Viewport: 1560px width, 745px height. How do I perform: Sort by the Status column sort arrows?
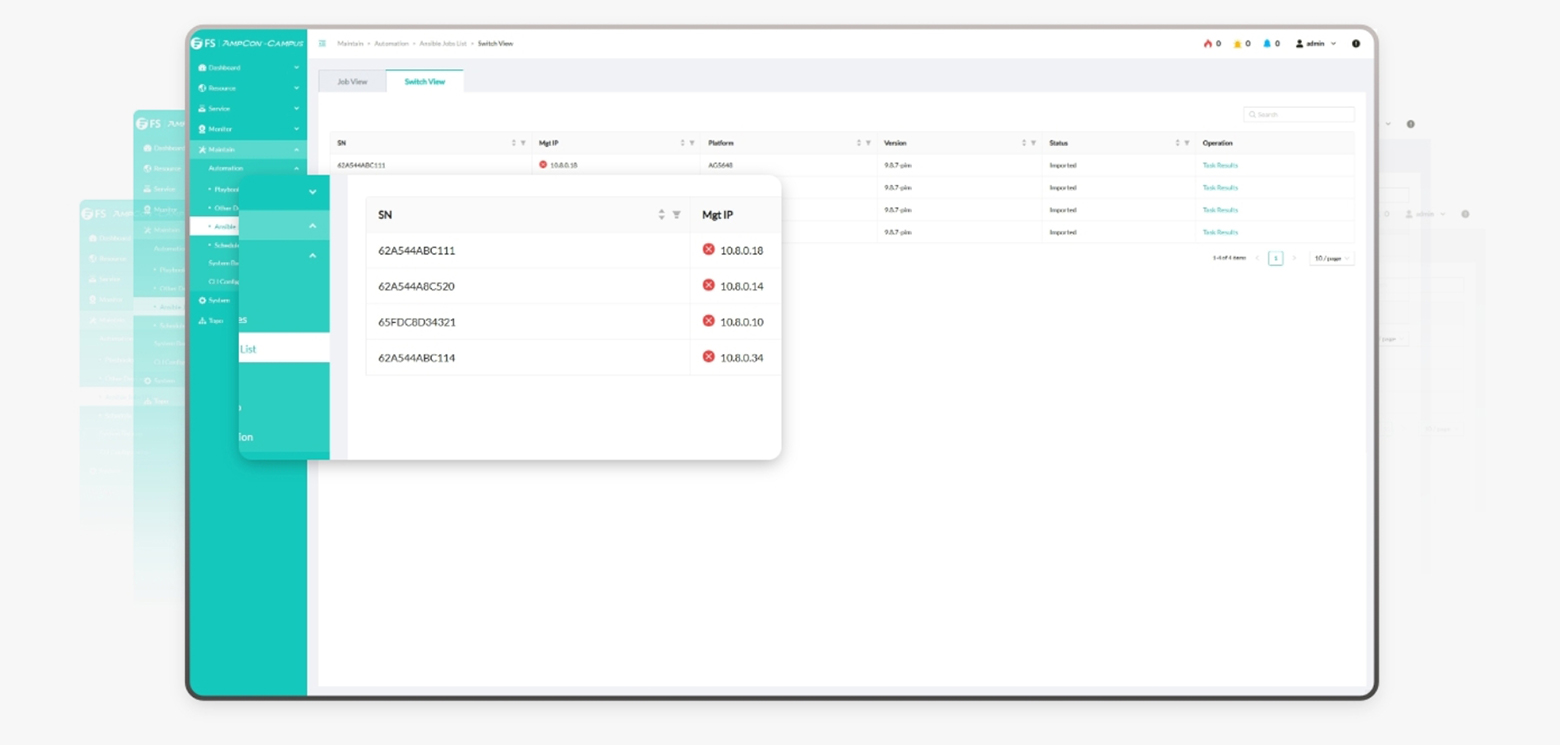1178,143
